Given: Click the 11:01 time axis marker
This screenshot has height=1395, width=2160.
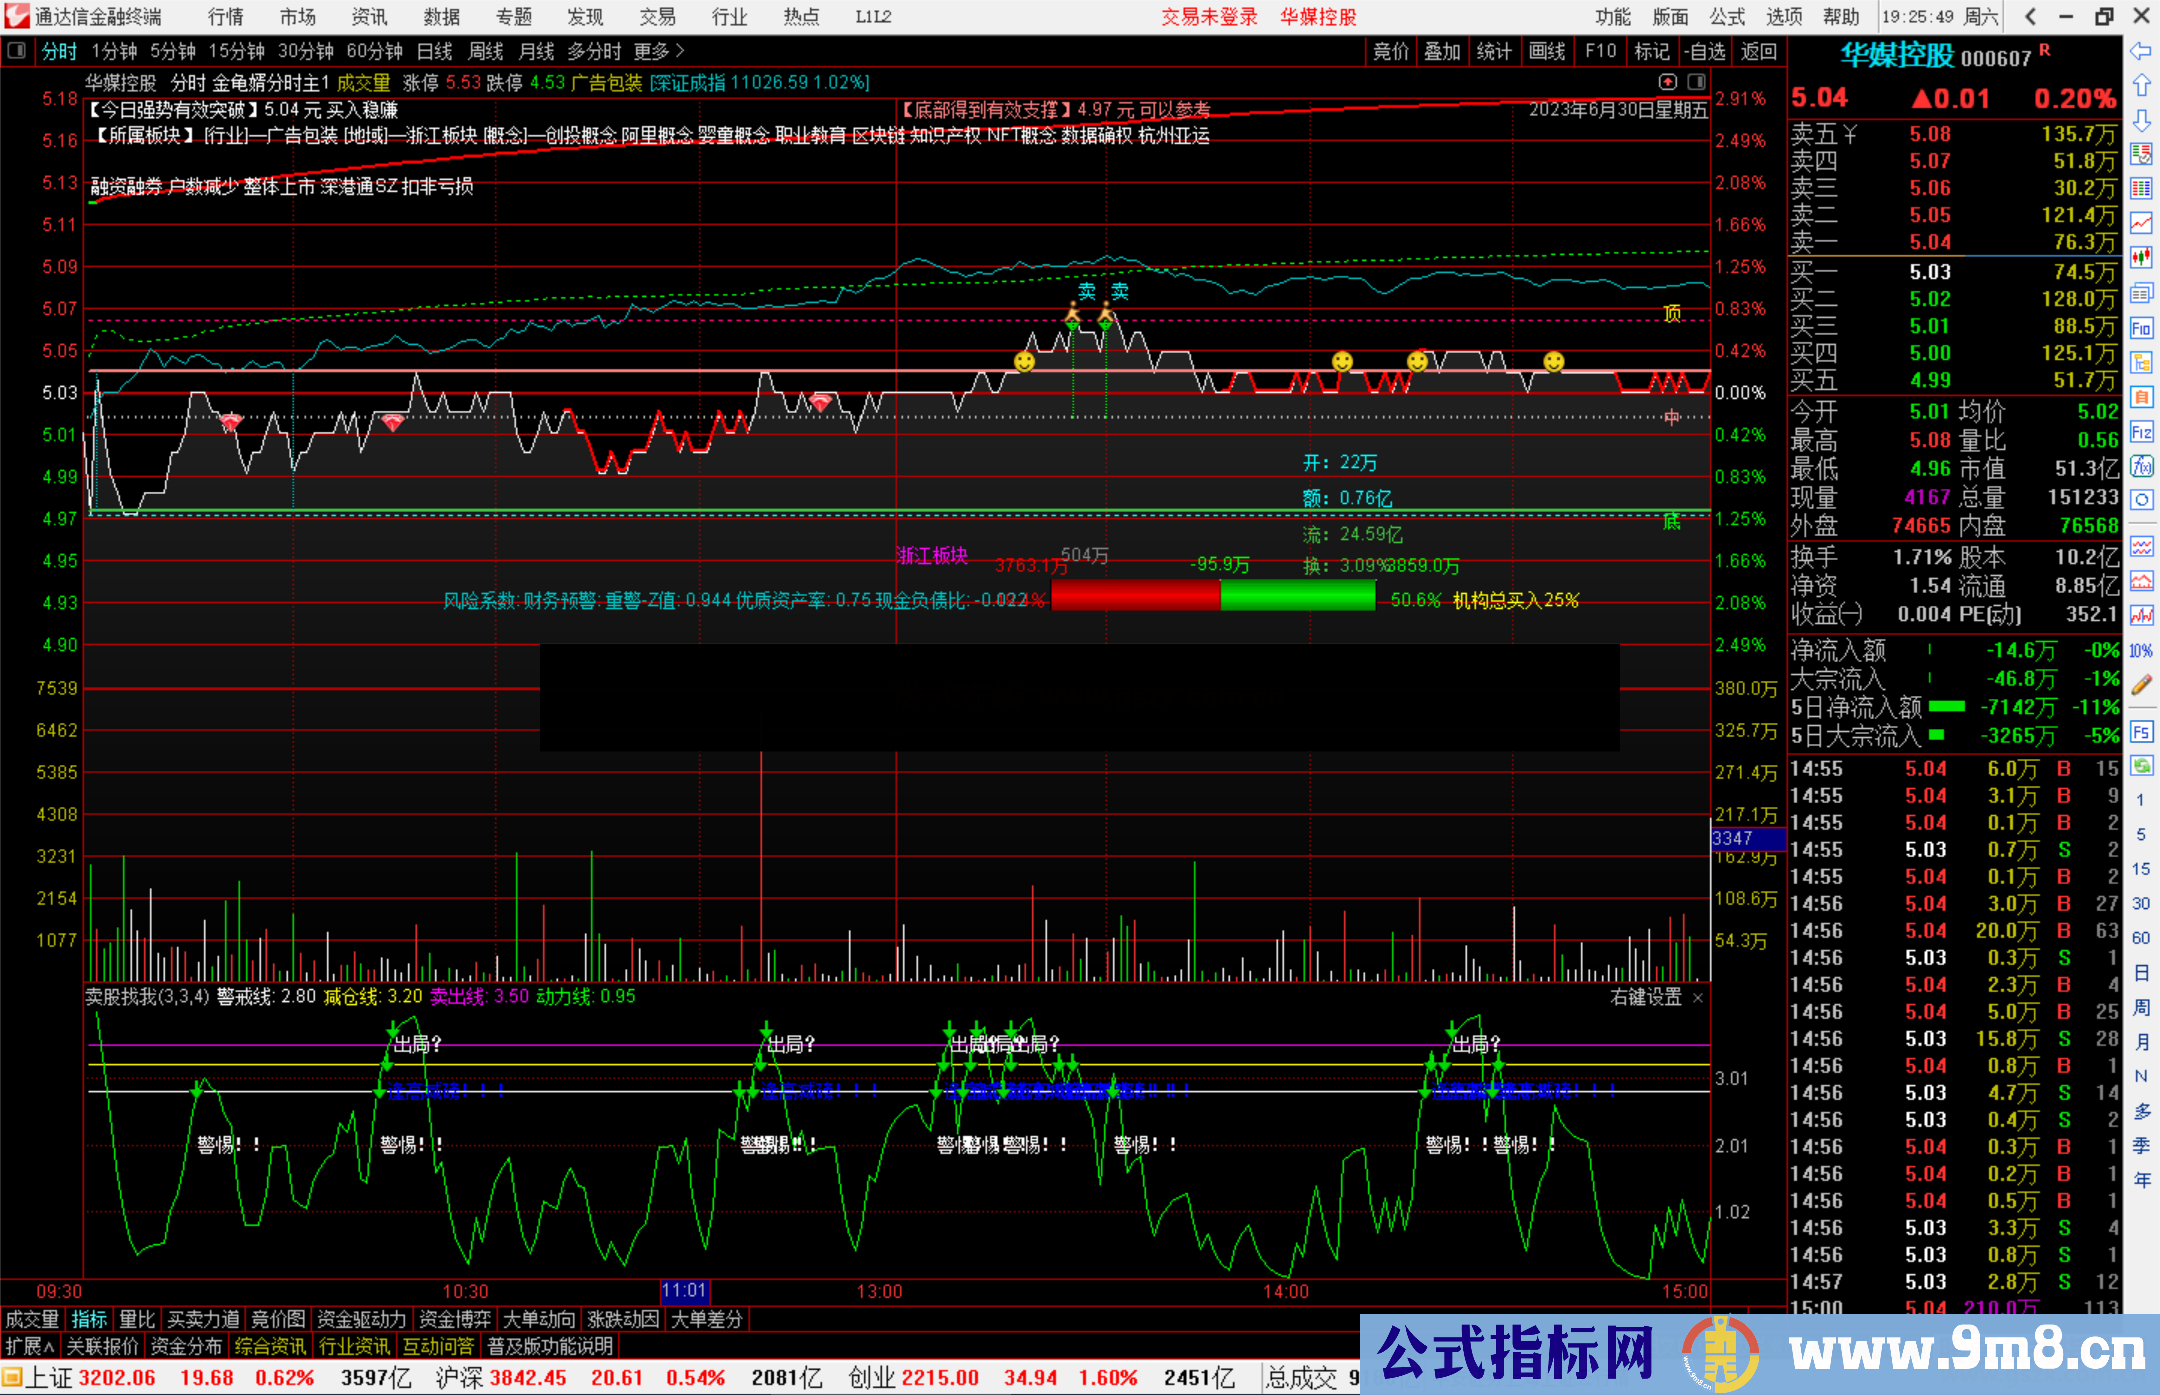Looking at the screenshot, I should [685, 1291].
